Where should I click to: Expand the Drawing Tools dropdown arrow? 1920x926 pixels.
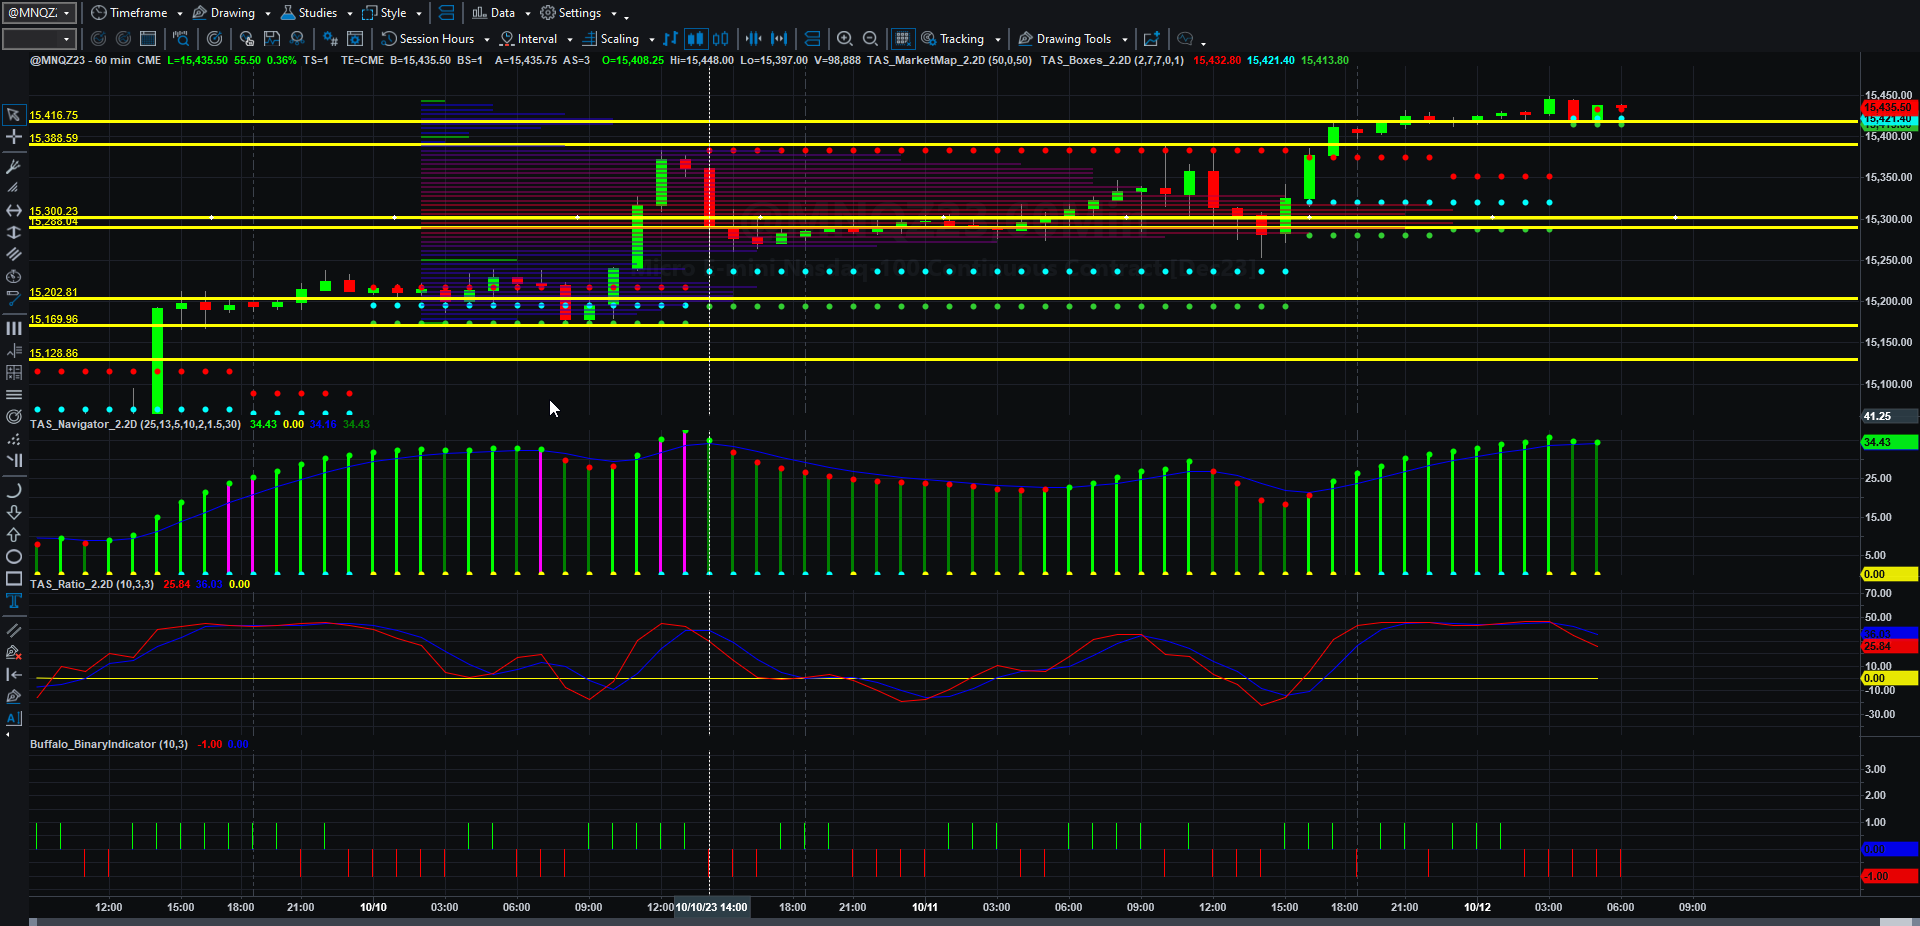click(x=1125, y=39)
